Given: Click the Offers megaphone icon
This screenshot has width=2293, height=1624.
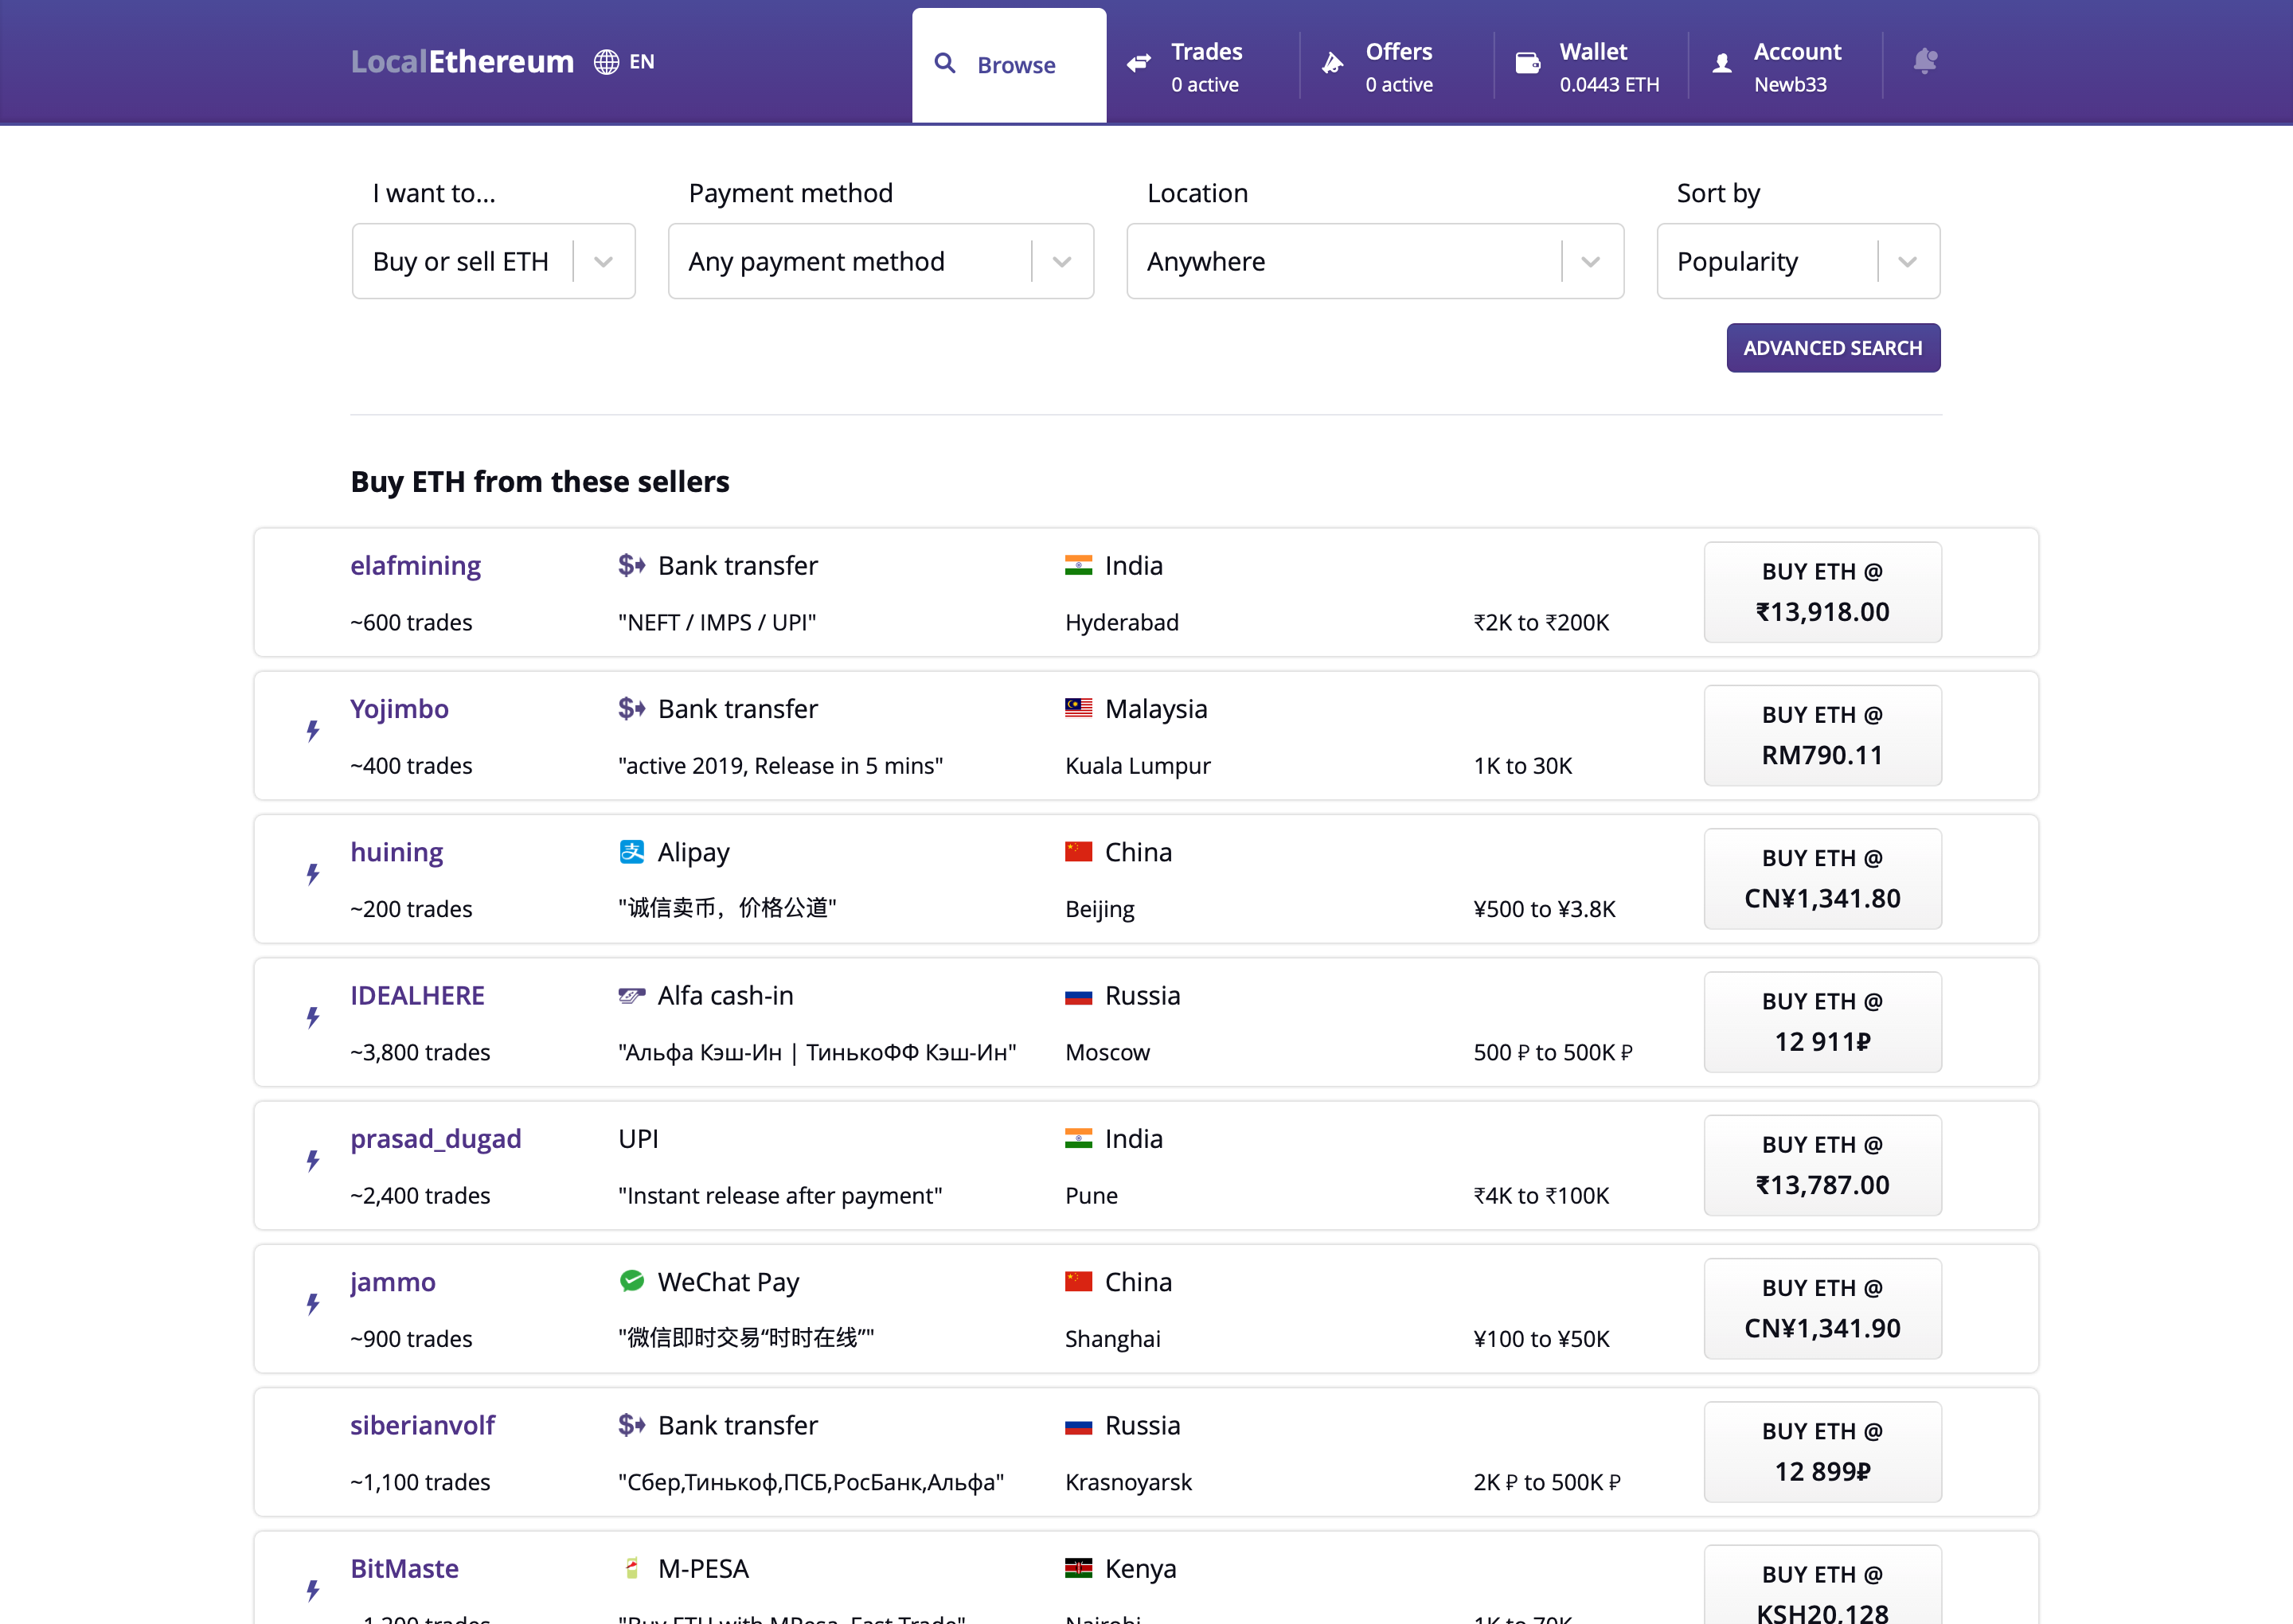Looking at the screenshot, I should (1333, 64).
